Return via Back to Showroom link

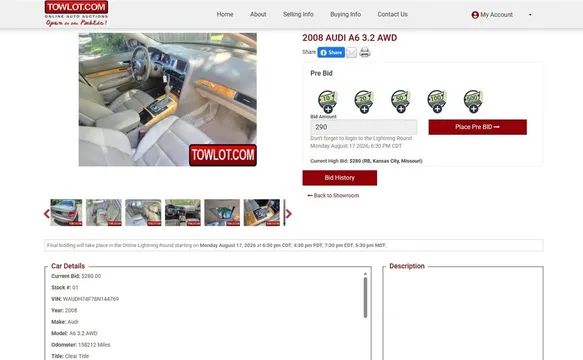pos(333,195)
